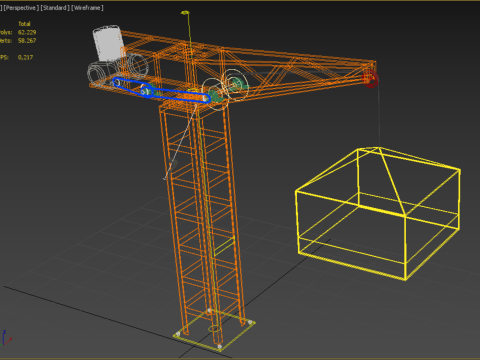
Task: Open the [Perspective] viewport label menu
Action: 21,8
